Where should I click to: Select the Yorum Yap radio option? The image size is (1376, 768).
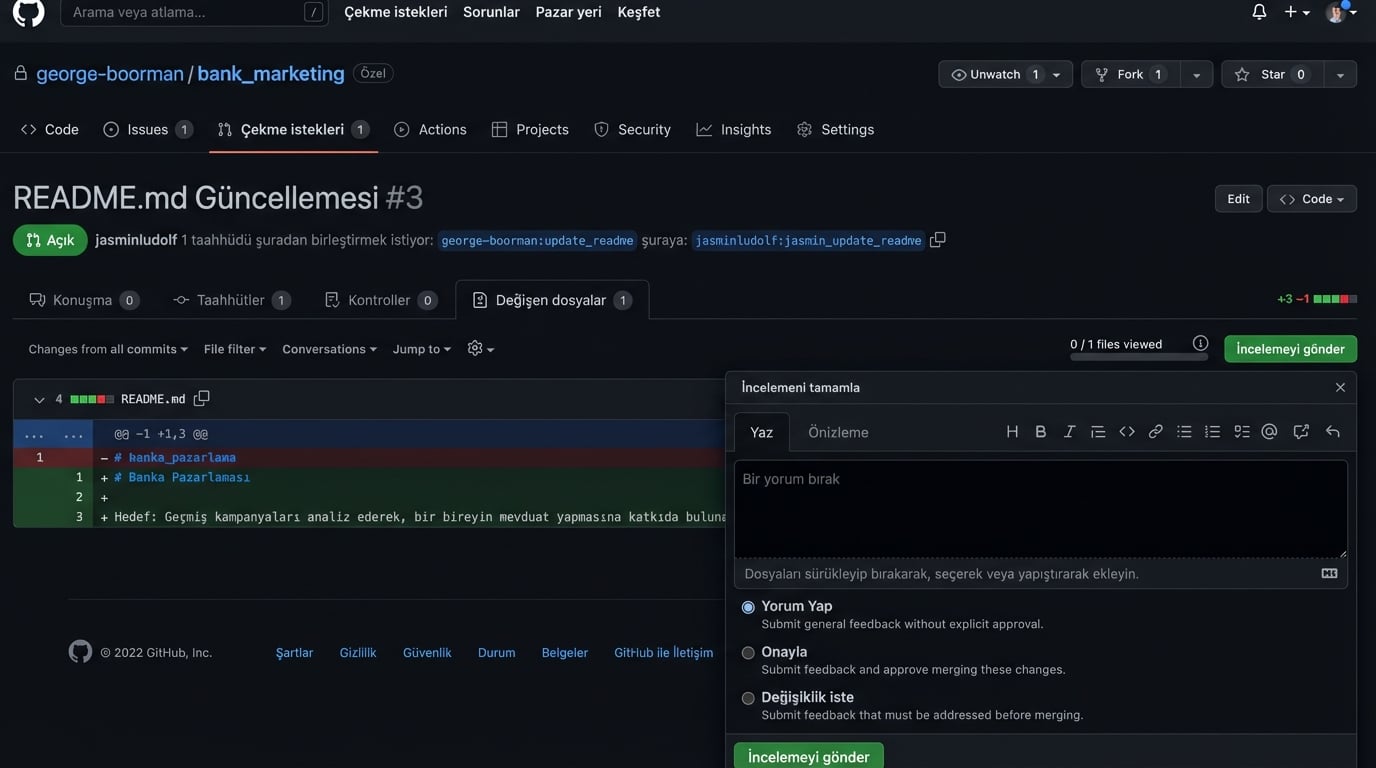coord(748,607)
